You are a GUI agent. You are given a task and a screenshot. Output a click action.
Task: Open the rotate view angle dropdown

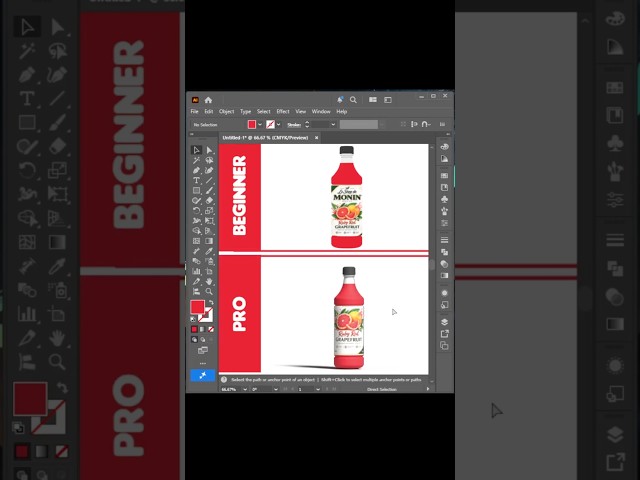click(x=276, y=389)
